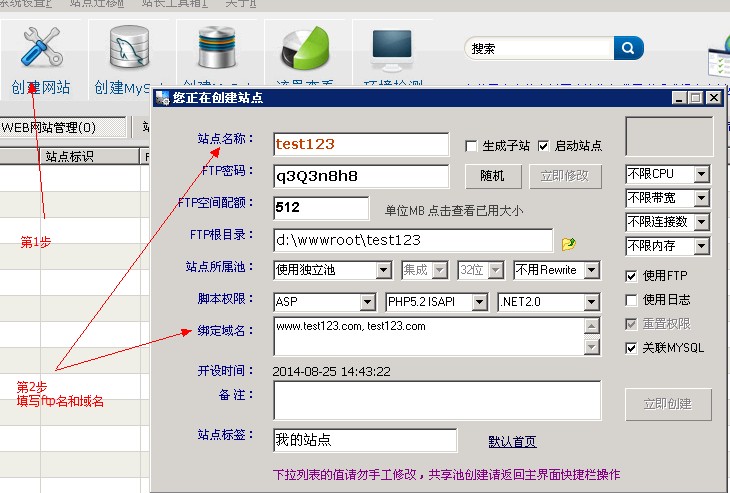Image resolution: width=730 pixels, height=493 pixels.
Task: Uncheck the 关联MYSQL checkbox
Action: 631,348
